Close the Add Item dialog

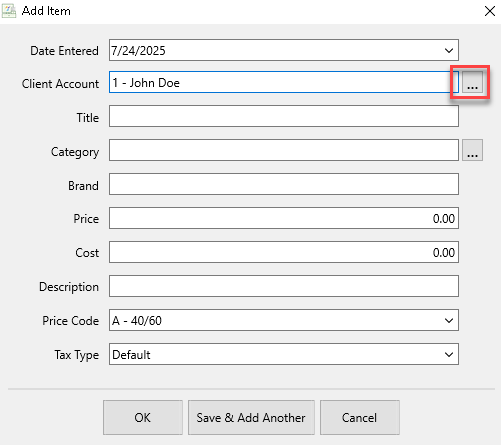click(x=490, y=11)
